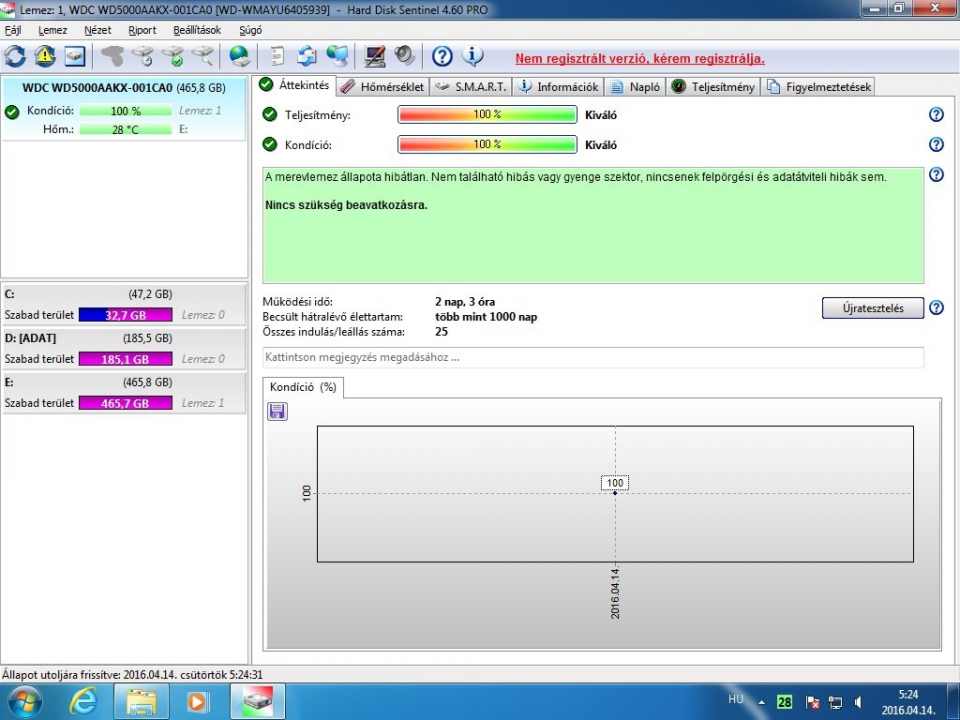Click the help icon beside green status text
This screenshot has height=720, width=960.
tap(936, 174)
